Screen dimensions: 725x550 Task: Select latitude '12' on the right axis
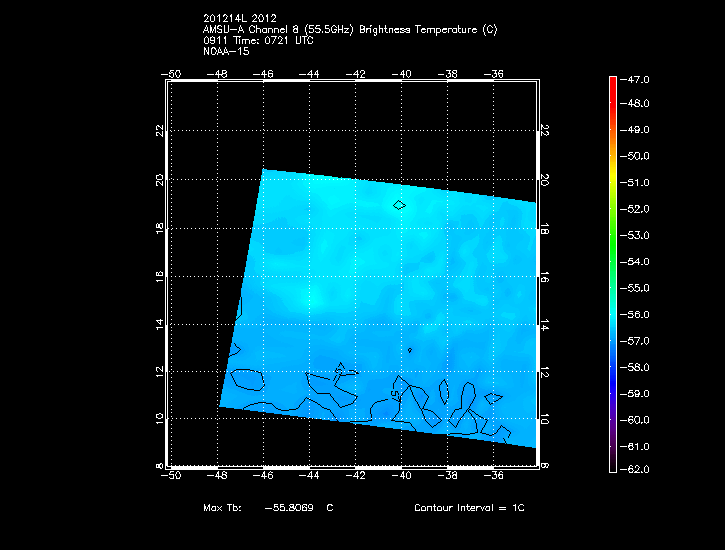(544, 372)
